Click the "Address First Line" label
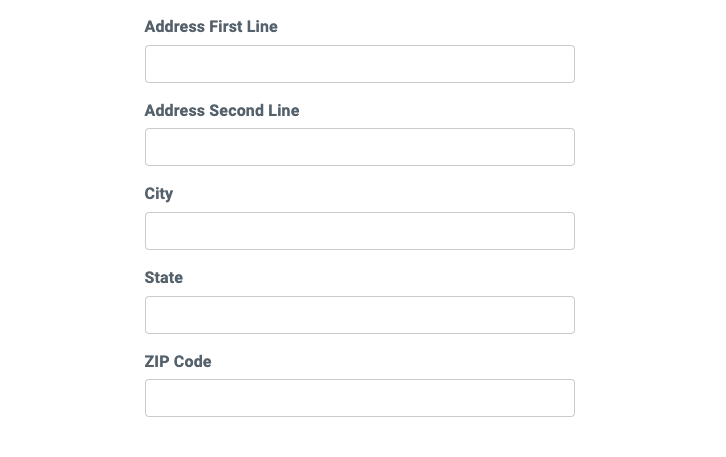 (211, 27)
